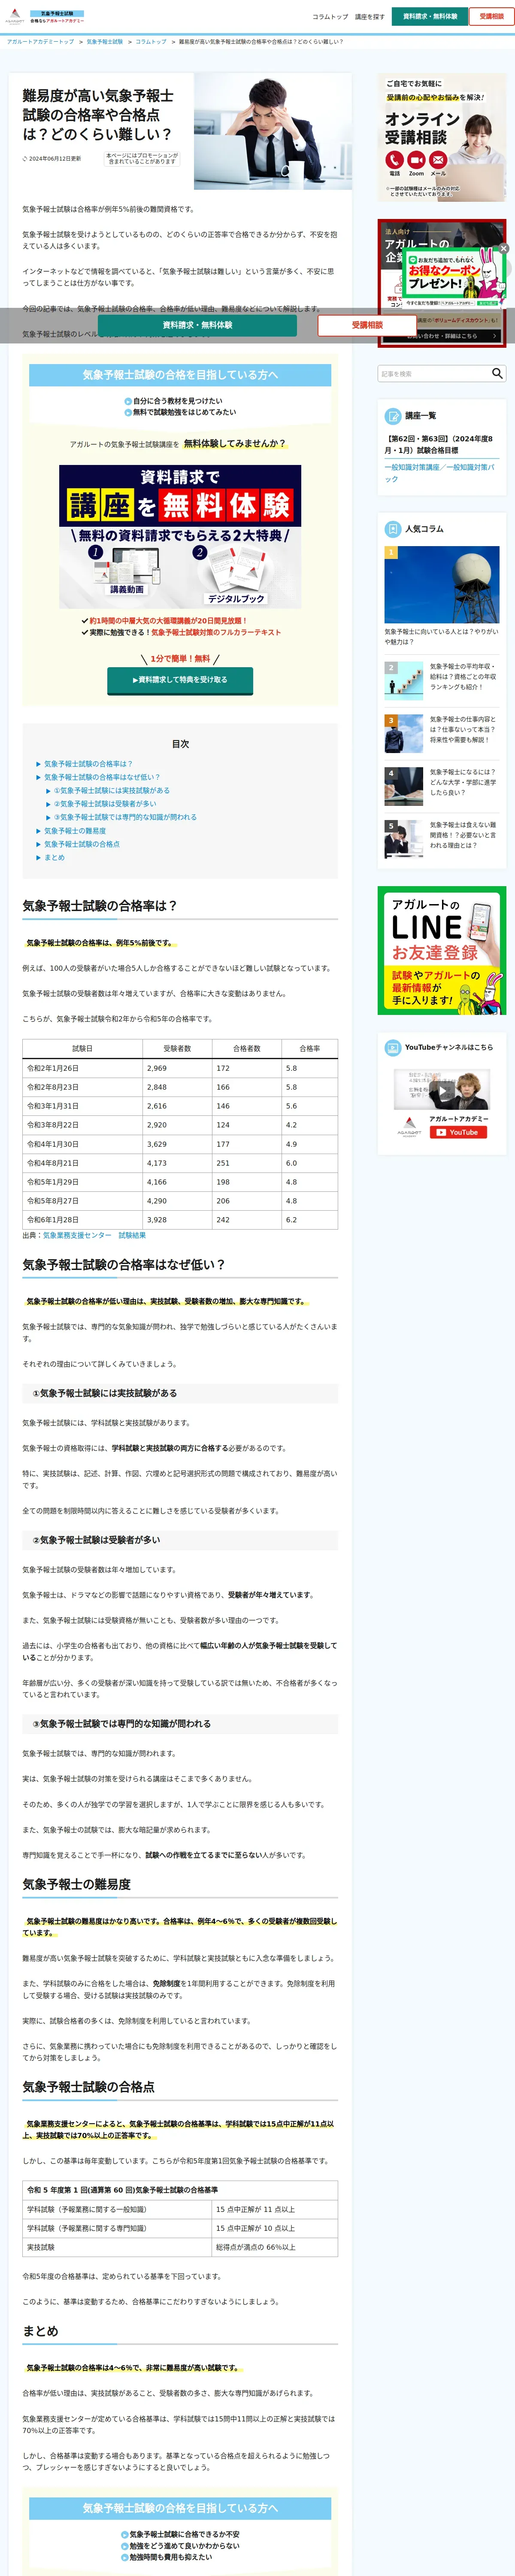515x2576 pixels.
Task: Click the LINE coupon お得なクーポン popup
Action: click(455, 277)
